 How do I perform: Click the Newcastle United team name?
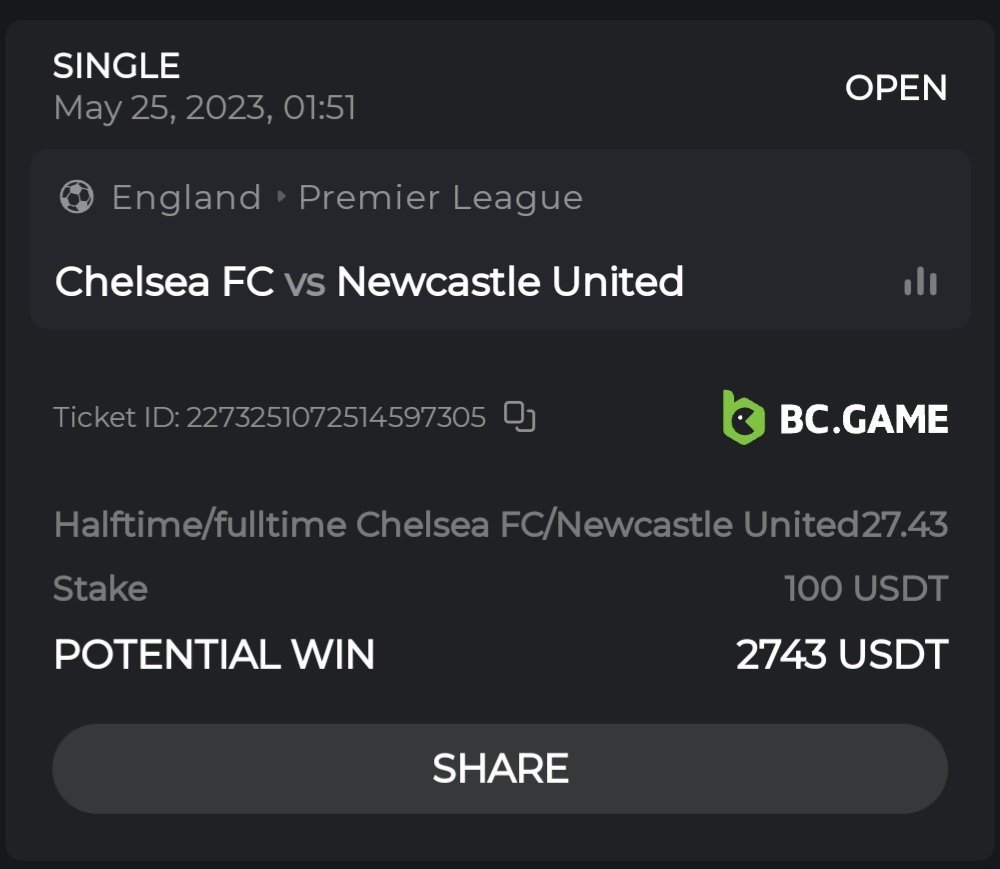510,282
